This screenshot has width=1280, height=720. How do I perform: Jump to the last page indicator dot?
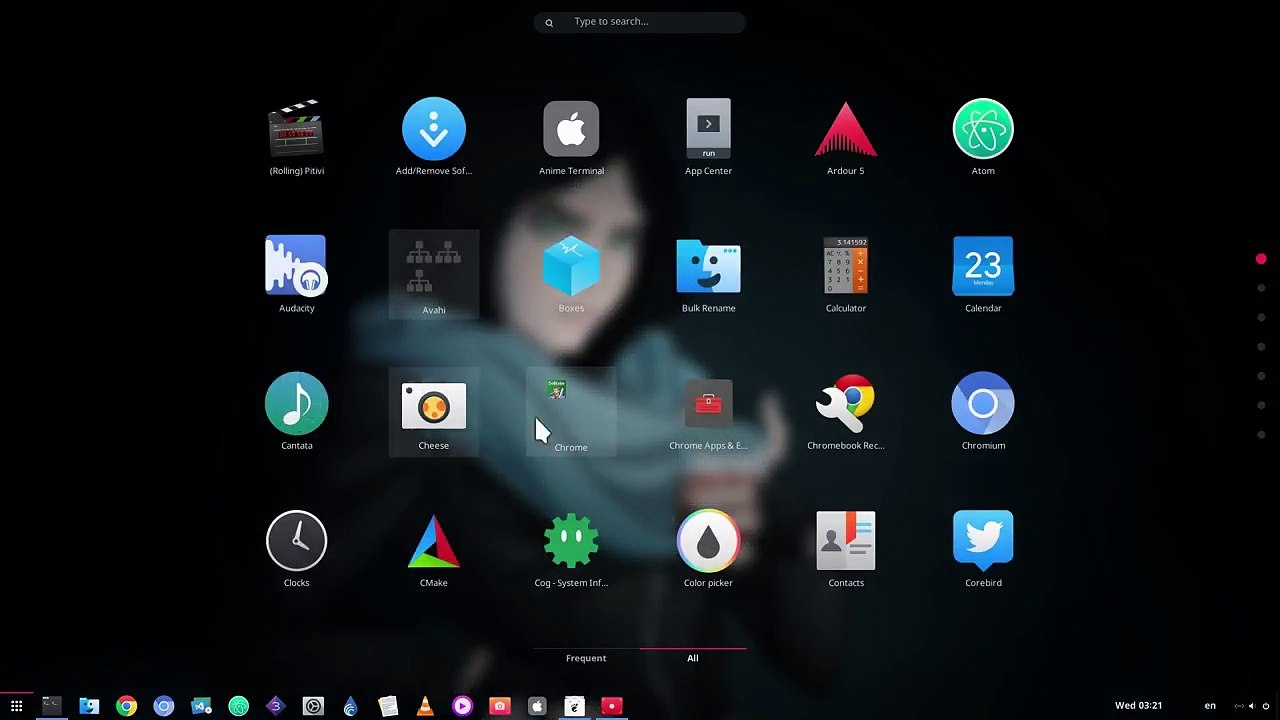[1261, 435]
